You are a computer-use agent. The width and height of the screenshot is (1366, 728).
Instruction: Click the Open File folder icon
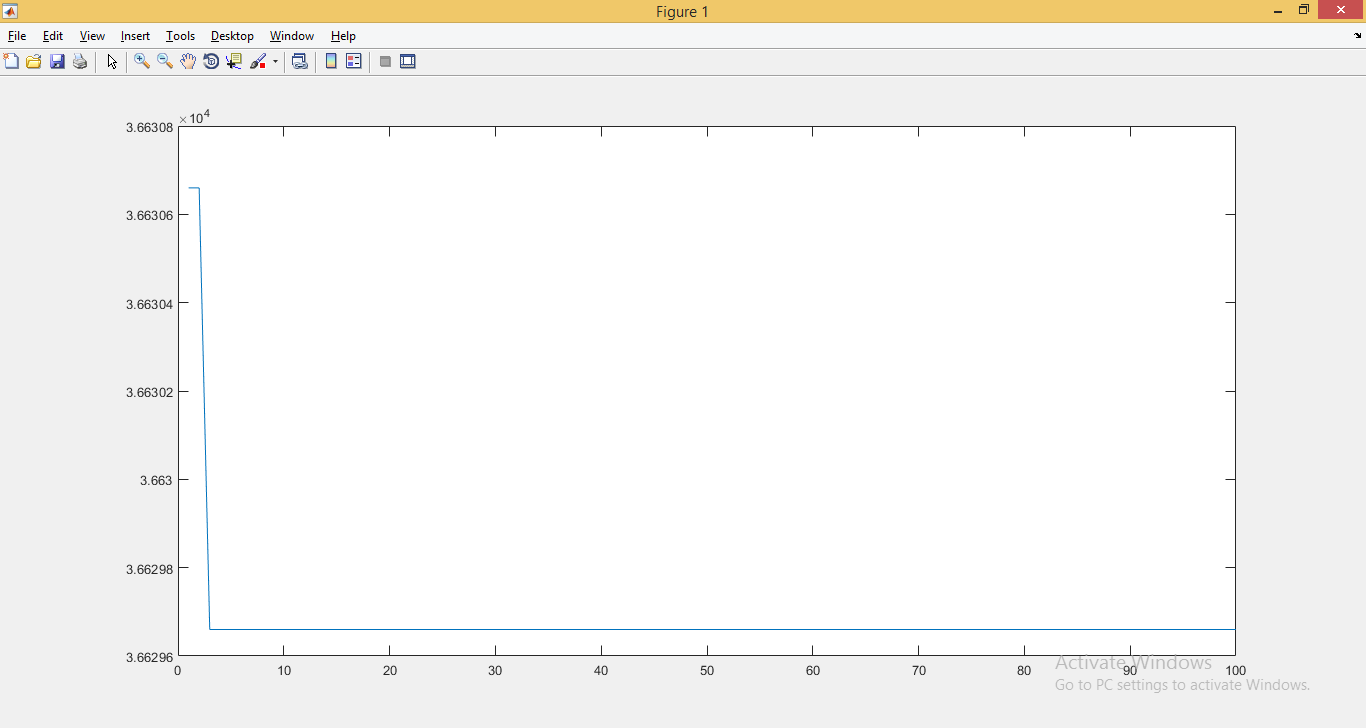pyautogui.click(x=34, y=61)
